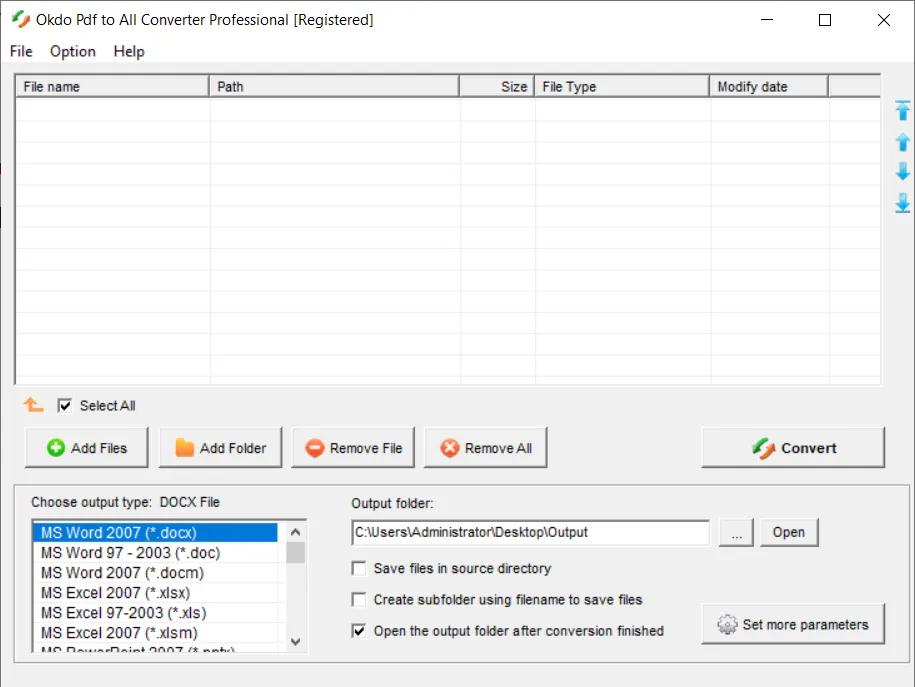The image size is (915, 687).
Task: Maximize the converter window
Action: (825, 20)
